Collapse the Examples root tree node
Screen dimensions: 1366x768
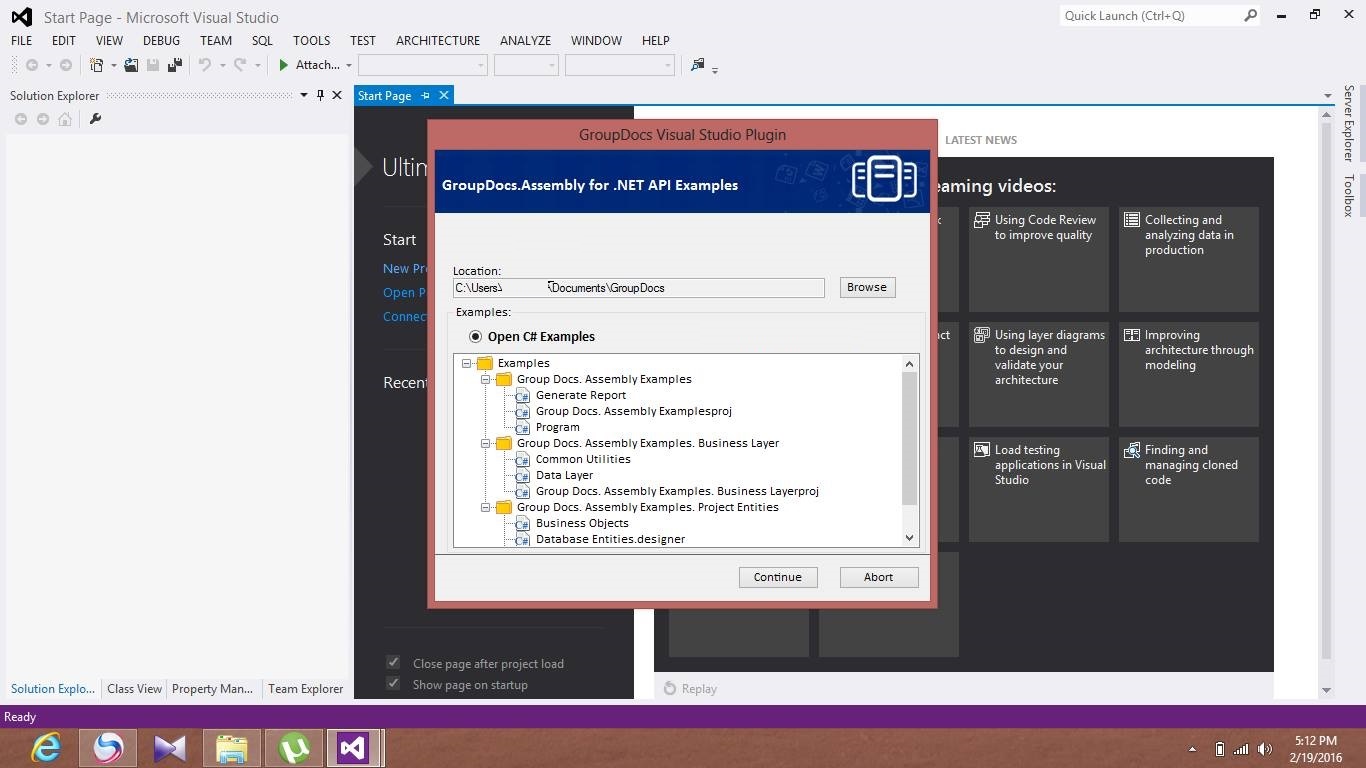466,363
